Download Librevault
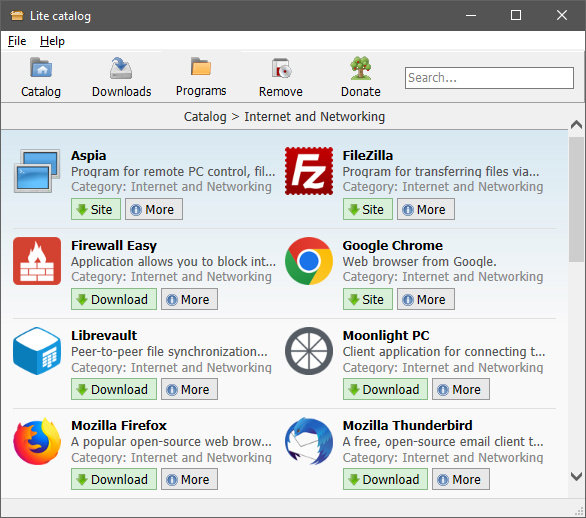This screenshot has height=518, width=586. tap(114, 389)
